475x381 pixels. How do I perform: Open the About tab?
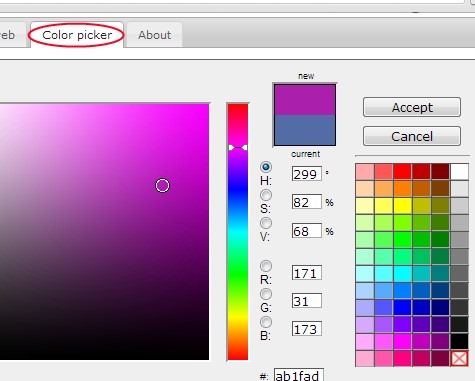[154, 35]
